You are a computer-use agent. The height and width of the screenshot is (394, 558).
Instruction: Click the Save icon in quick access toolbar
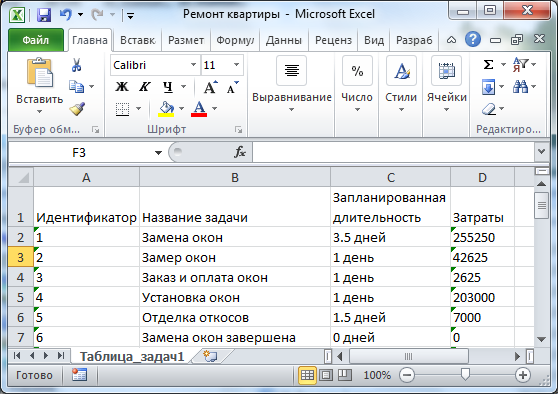[x=44, y=15]
